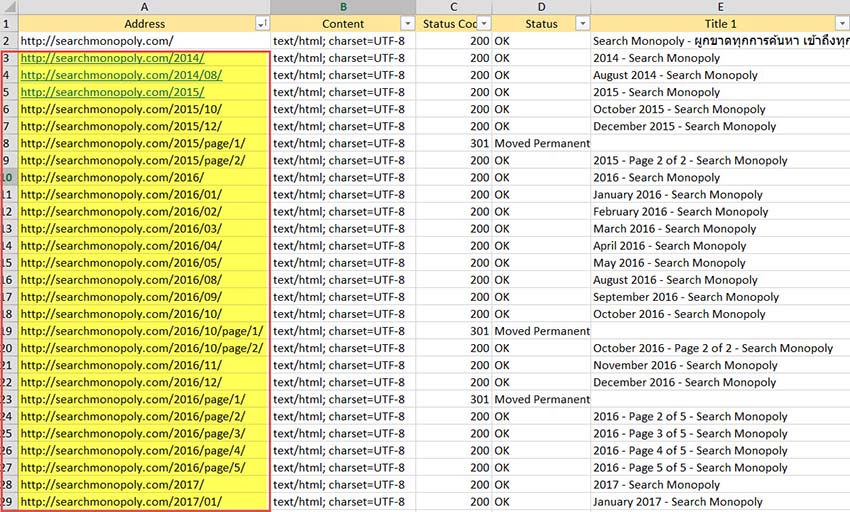Select column C header
This screenshot has width=850, height=512.
coord(454,7)
